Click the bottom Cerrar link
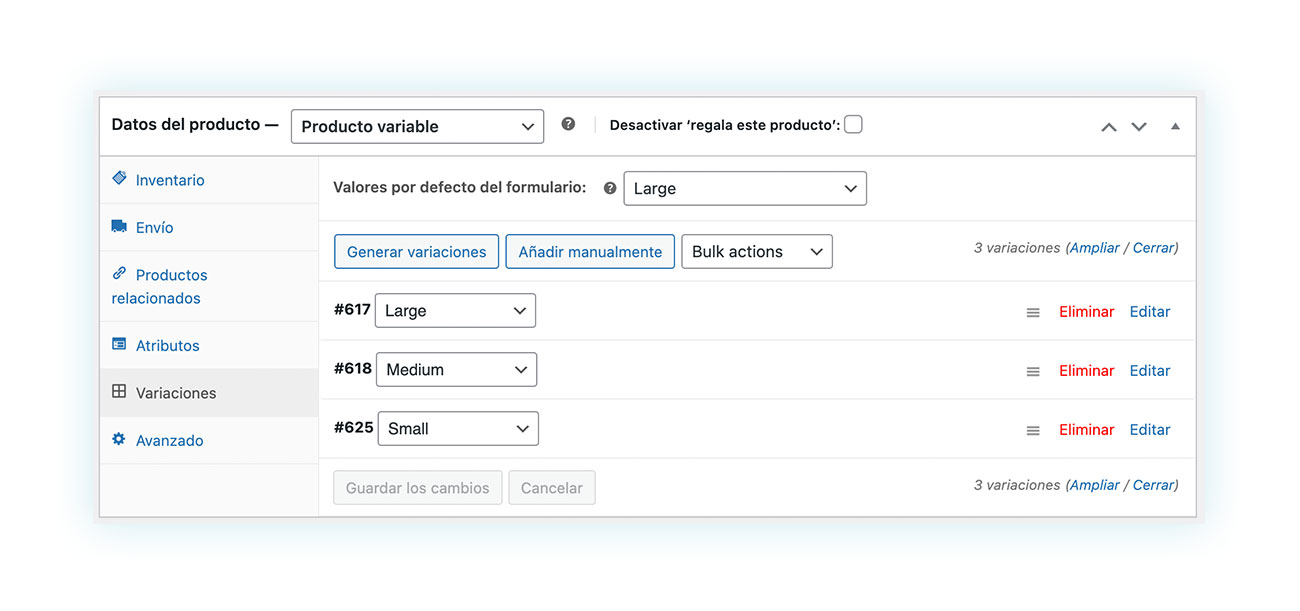The image size is (1300, 611). [x=1154, y=485]
